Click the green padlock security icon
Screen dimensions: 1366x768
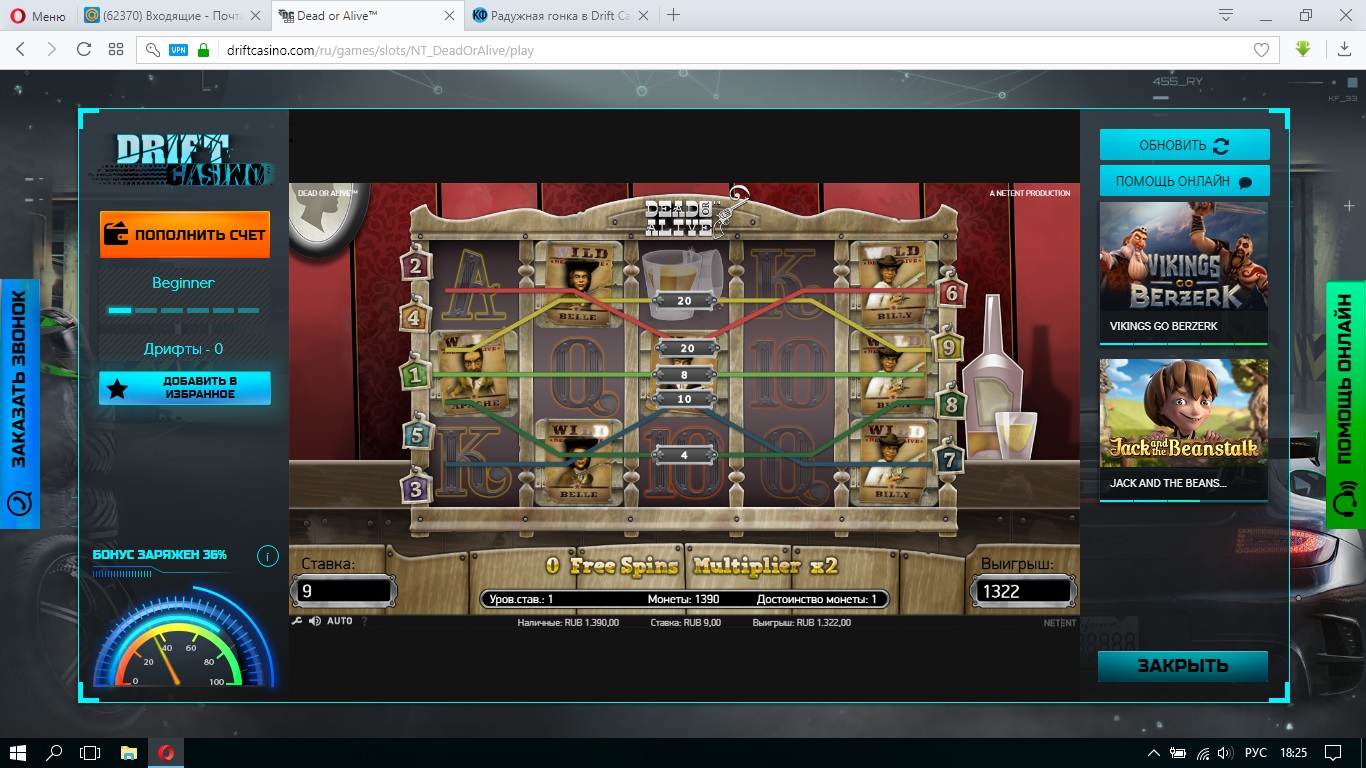[x=204, y=50]
